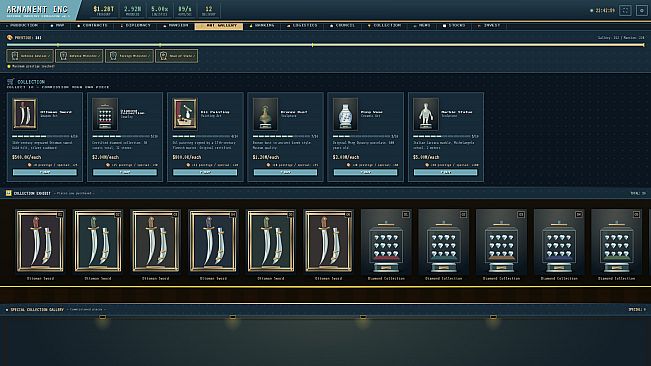The image size is (651, 366).
Task: Click Oil Painting shop card image
Action: pos(185,114)
